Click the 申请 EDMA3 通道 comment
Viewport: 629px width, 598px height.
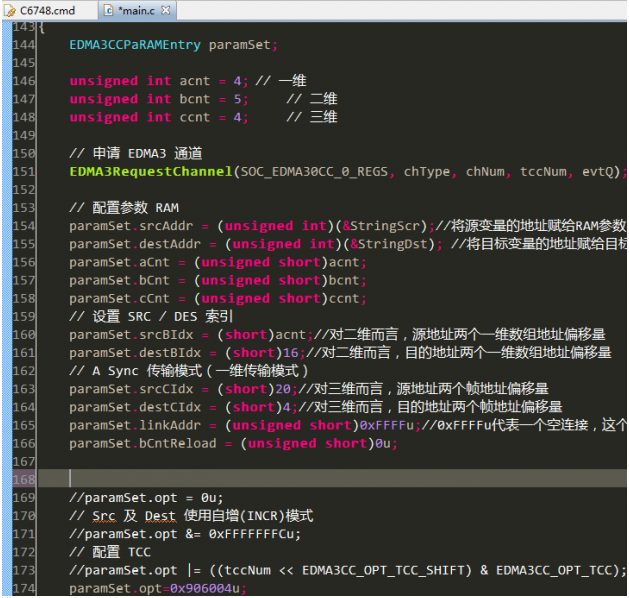click(136, 153)
